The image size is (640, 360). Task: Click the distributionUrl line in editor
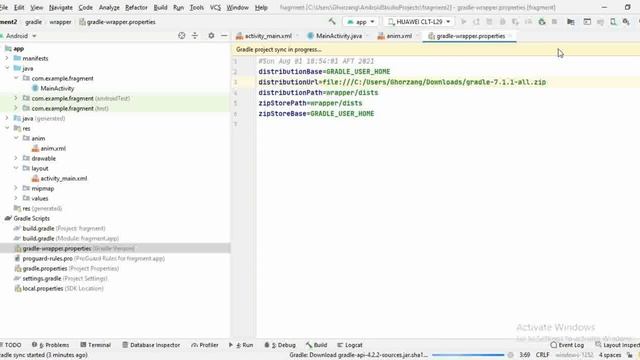tap(402, 82)
